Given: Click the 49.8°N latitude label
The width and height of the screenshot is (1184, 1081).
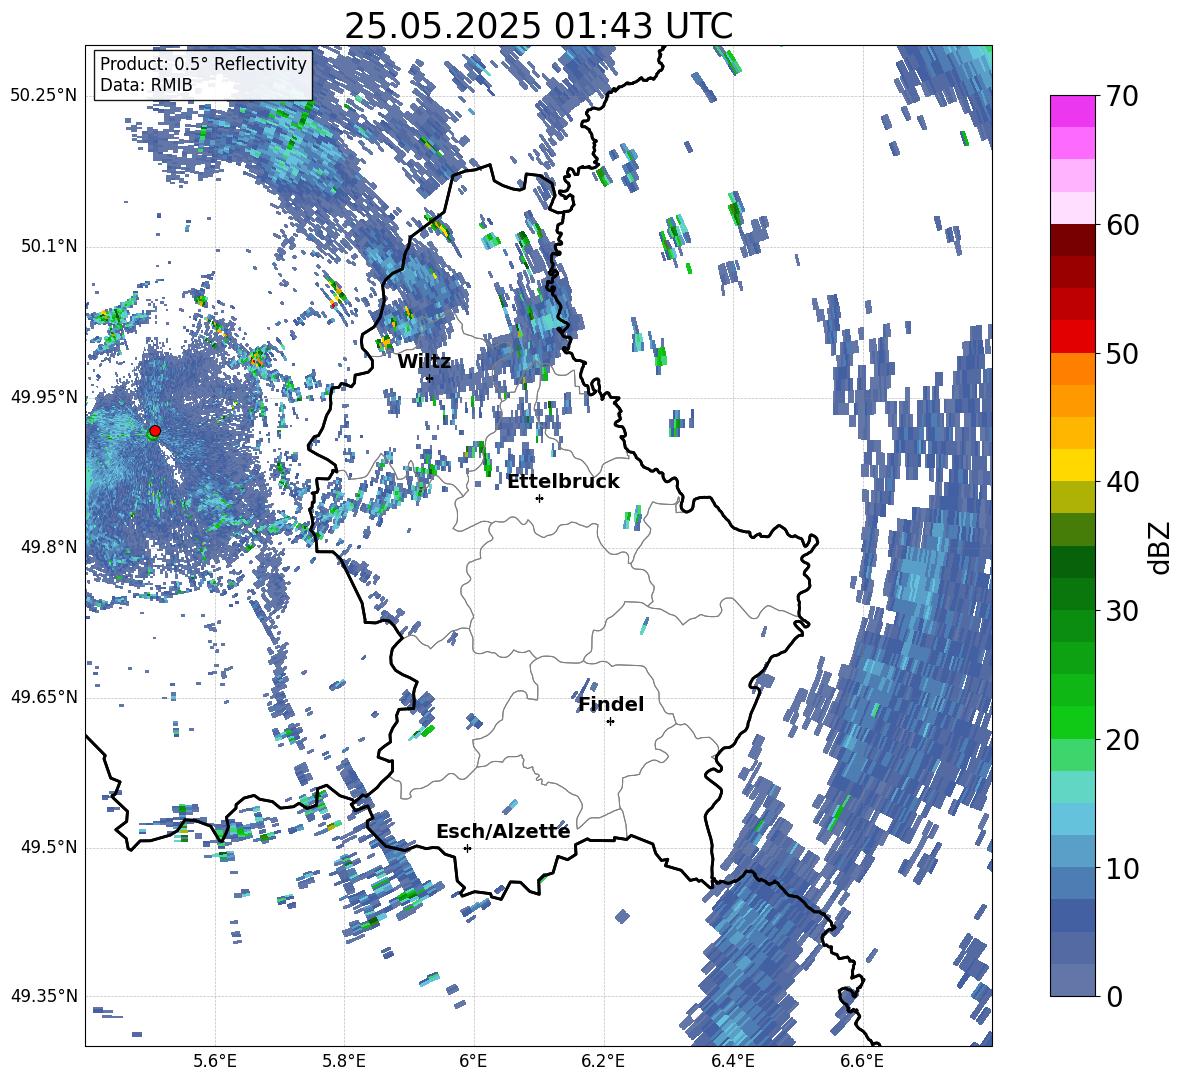Looking at the screenshot, I should point(48,547).
